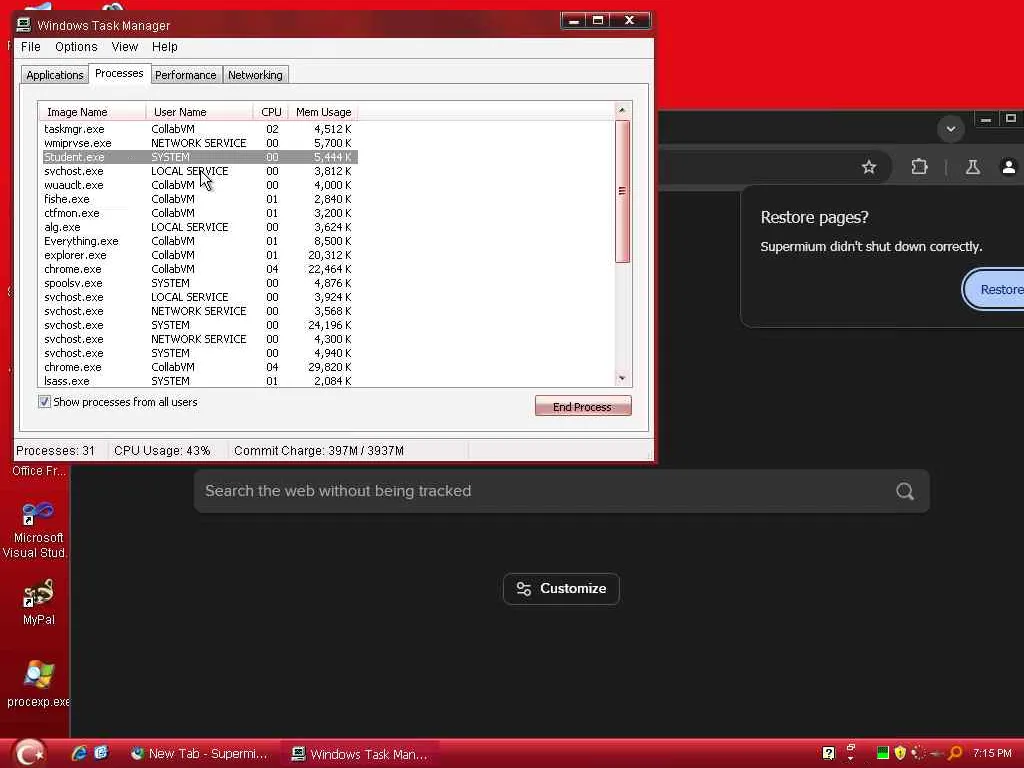Open Microsoft Visual Studio desktop shortcut
This screenshot has height=768, width=1024.
[x=36, y=530]
